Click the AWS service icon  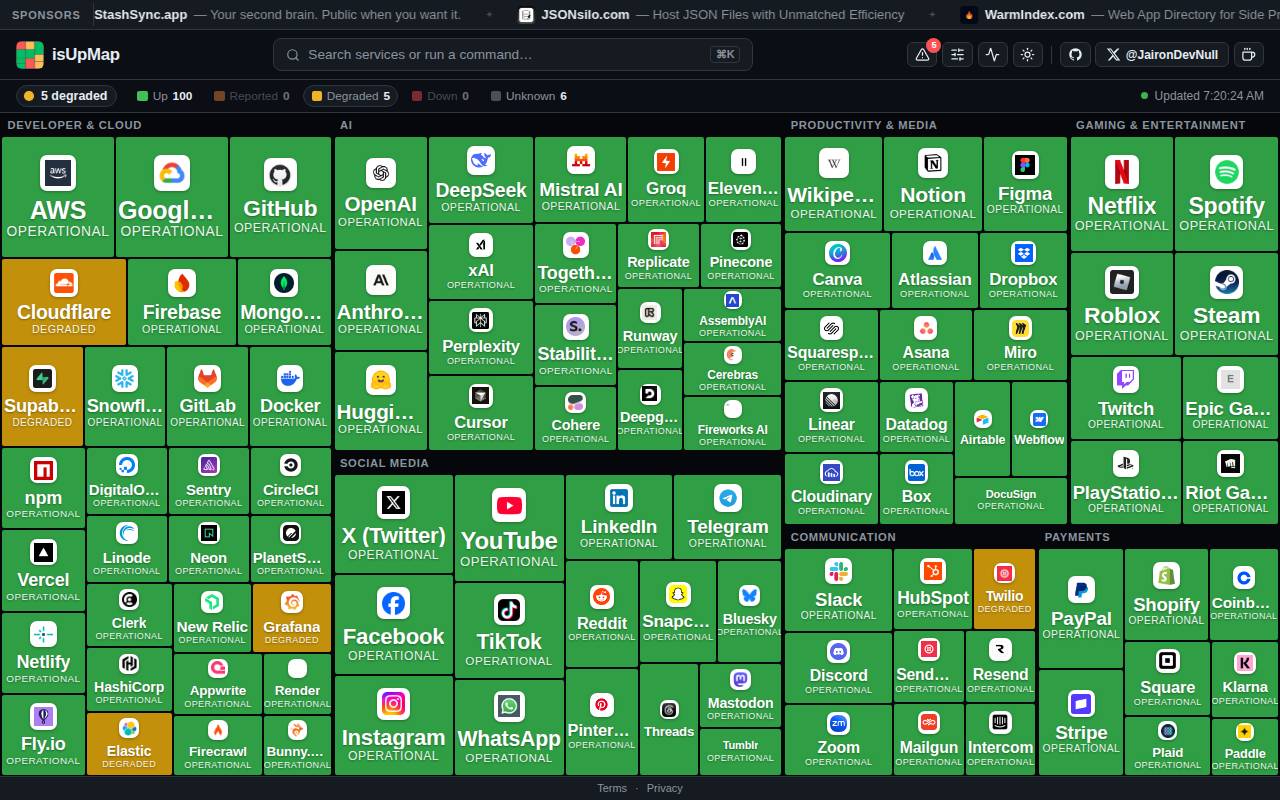pyautogui.click(x=58, y=172)
